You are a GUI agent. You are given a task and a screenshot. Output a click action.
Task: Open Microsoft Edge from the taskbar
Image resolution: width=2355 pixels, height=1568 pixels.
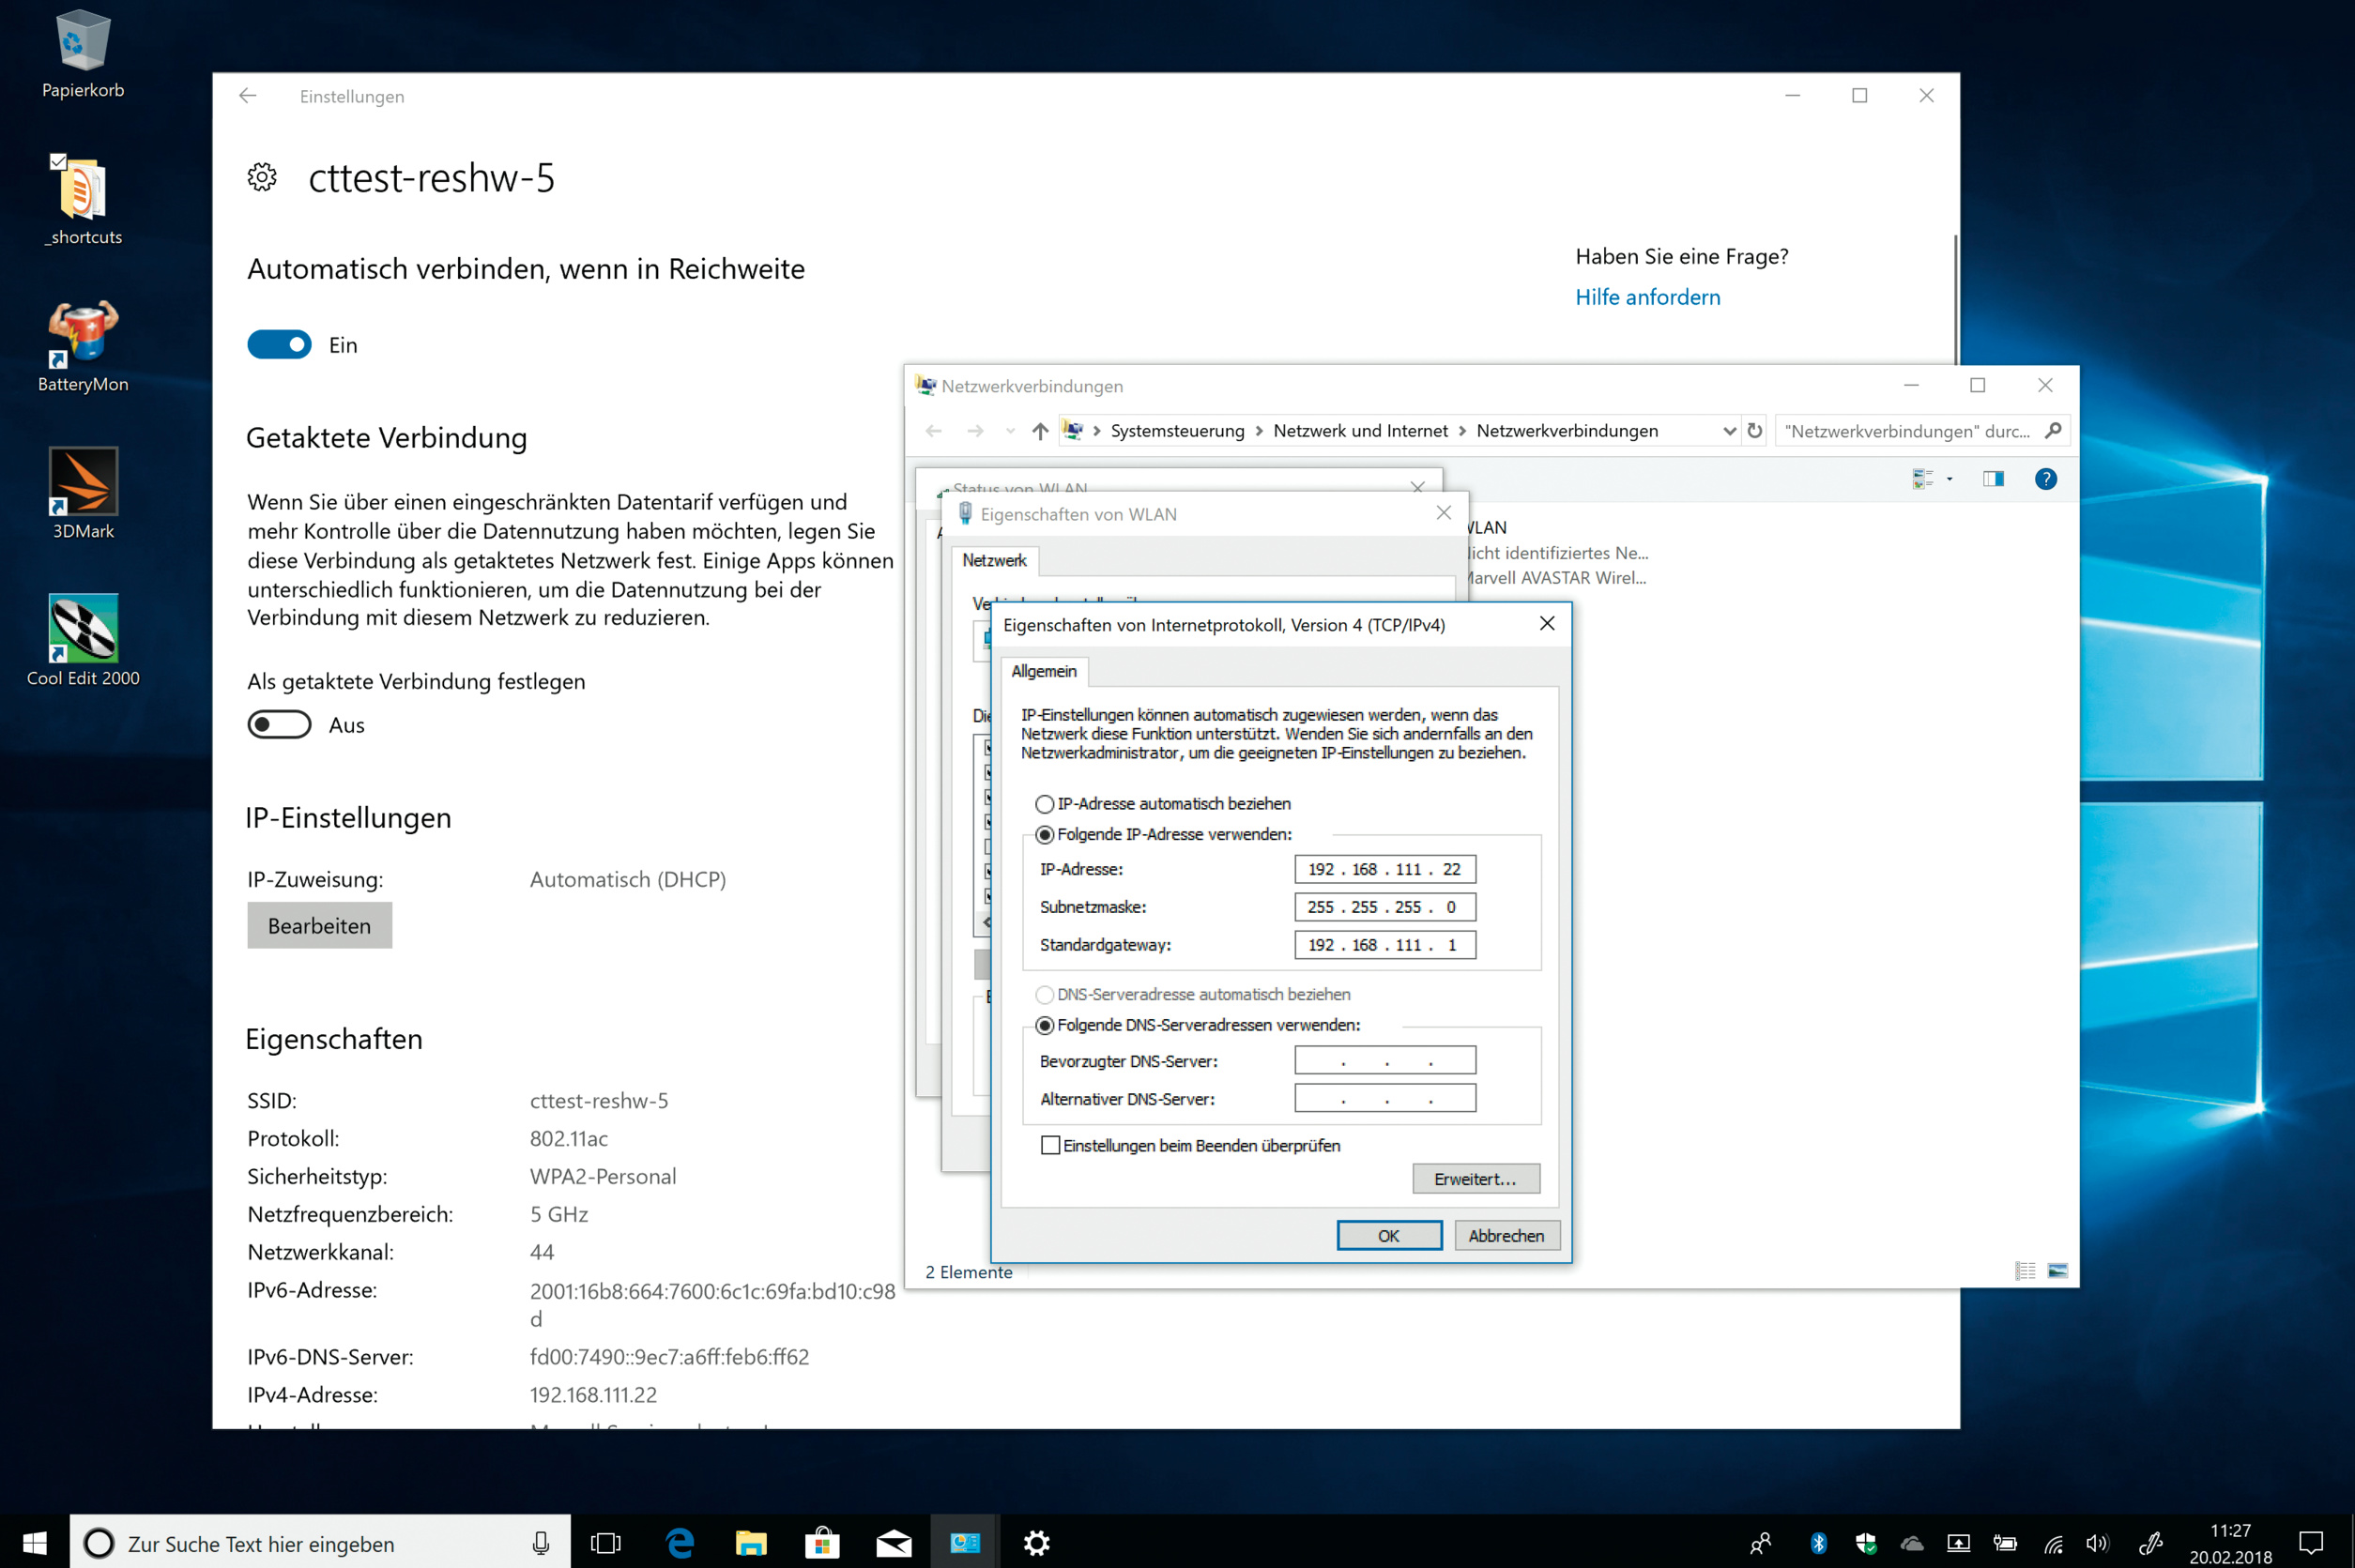(680, 1543)
